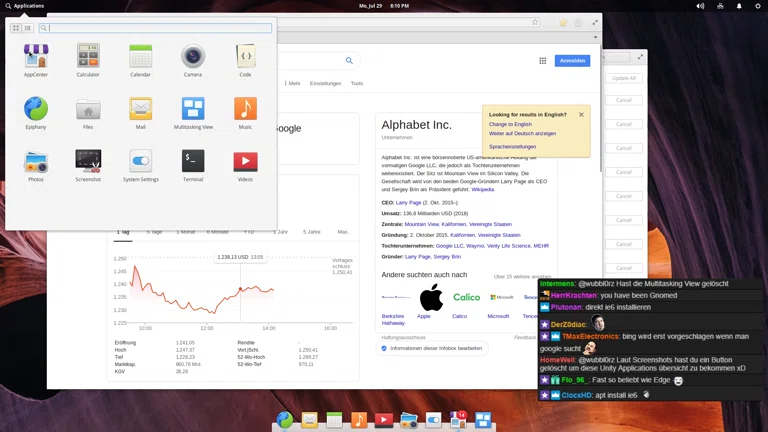Click Informationen dieser Infobox bearbeiten
Screen dimensions: 768x432
pos(432,348)
